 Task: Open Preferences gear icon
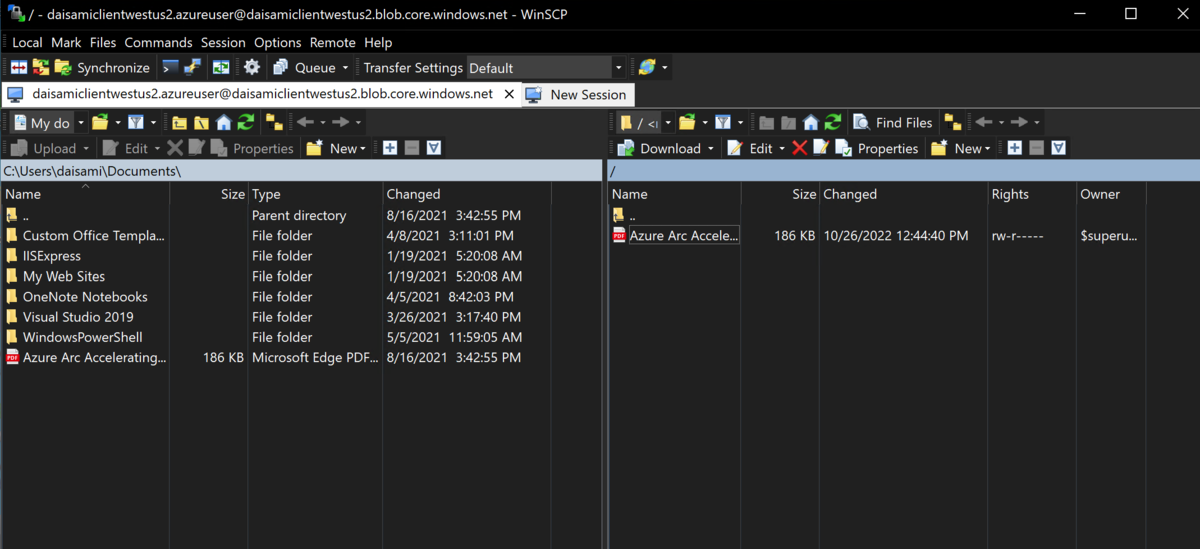tap(252, 68)
